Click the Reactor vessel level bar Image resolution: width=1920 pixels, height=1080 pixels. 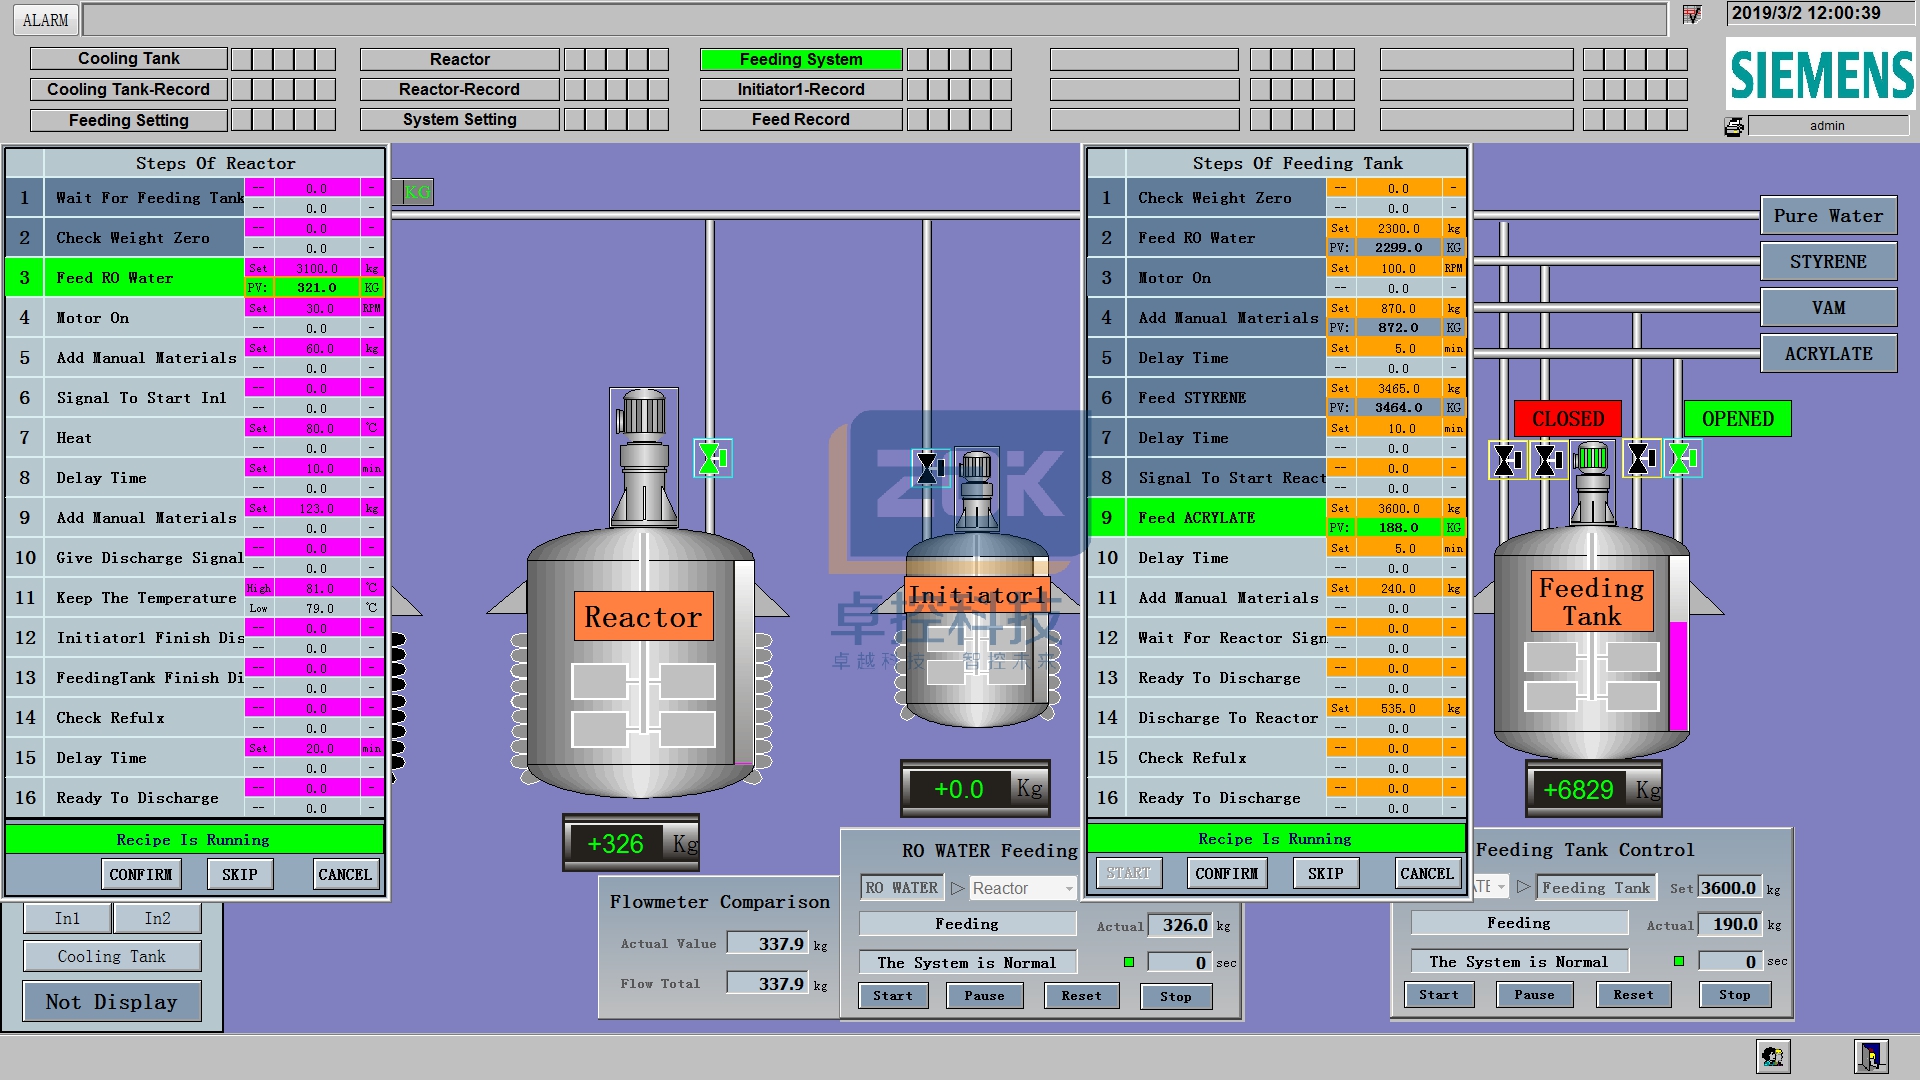point(744,664)
